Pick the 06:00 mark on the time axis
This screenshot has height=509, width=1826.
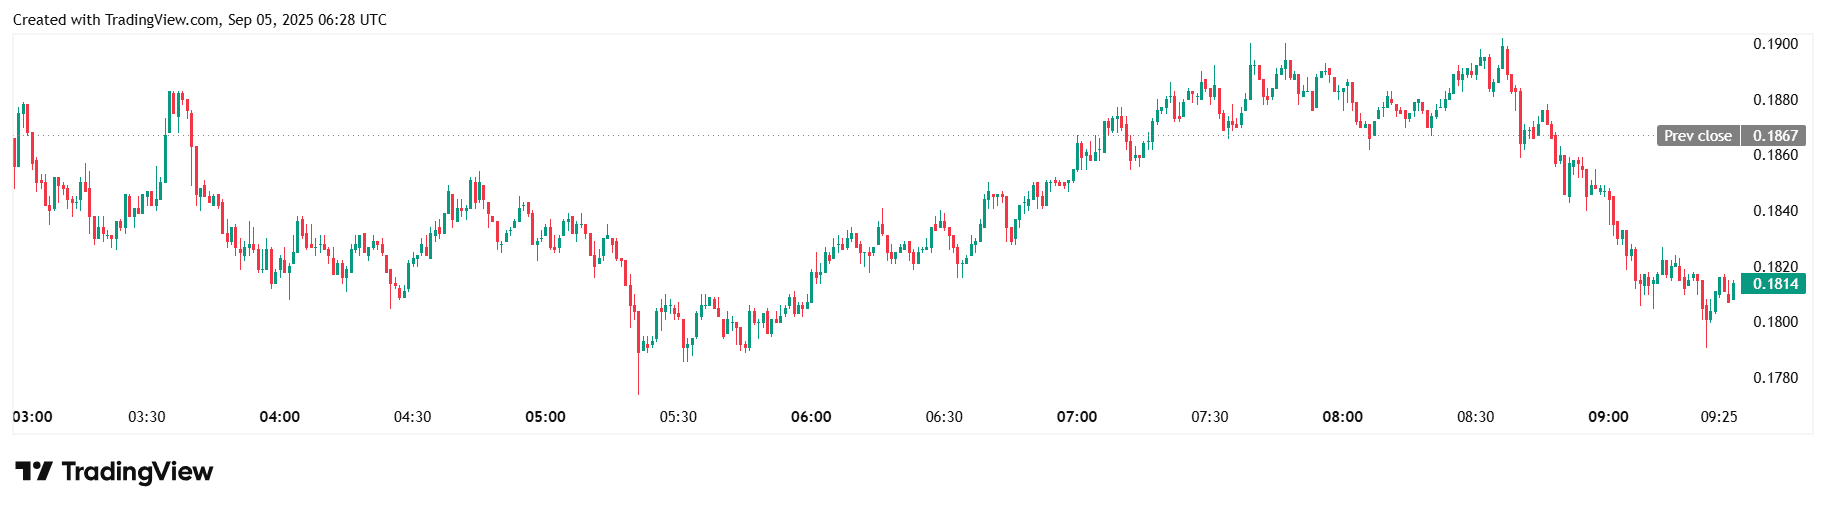[x=811, y=417]
